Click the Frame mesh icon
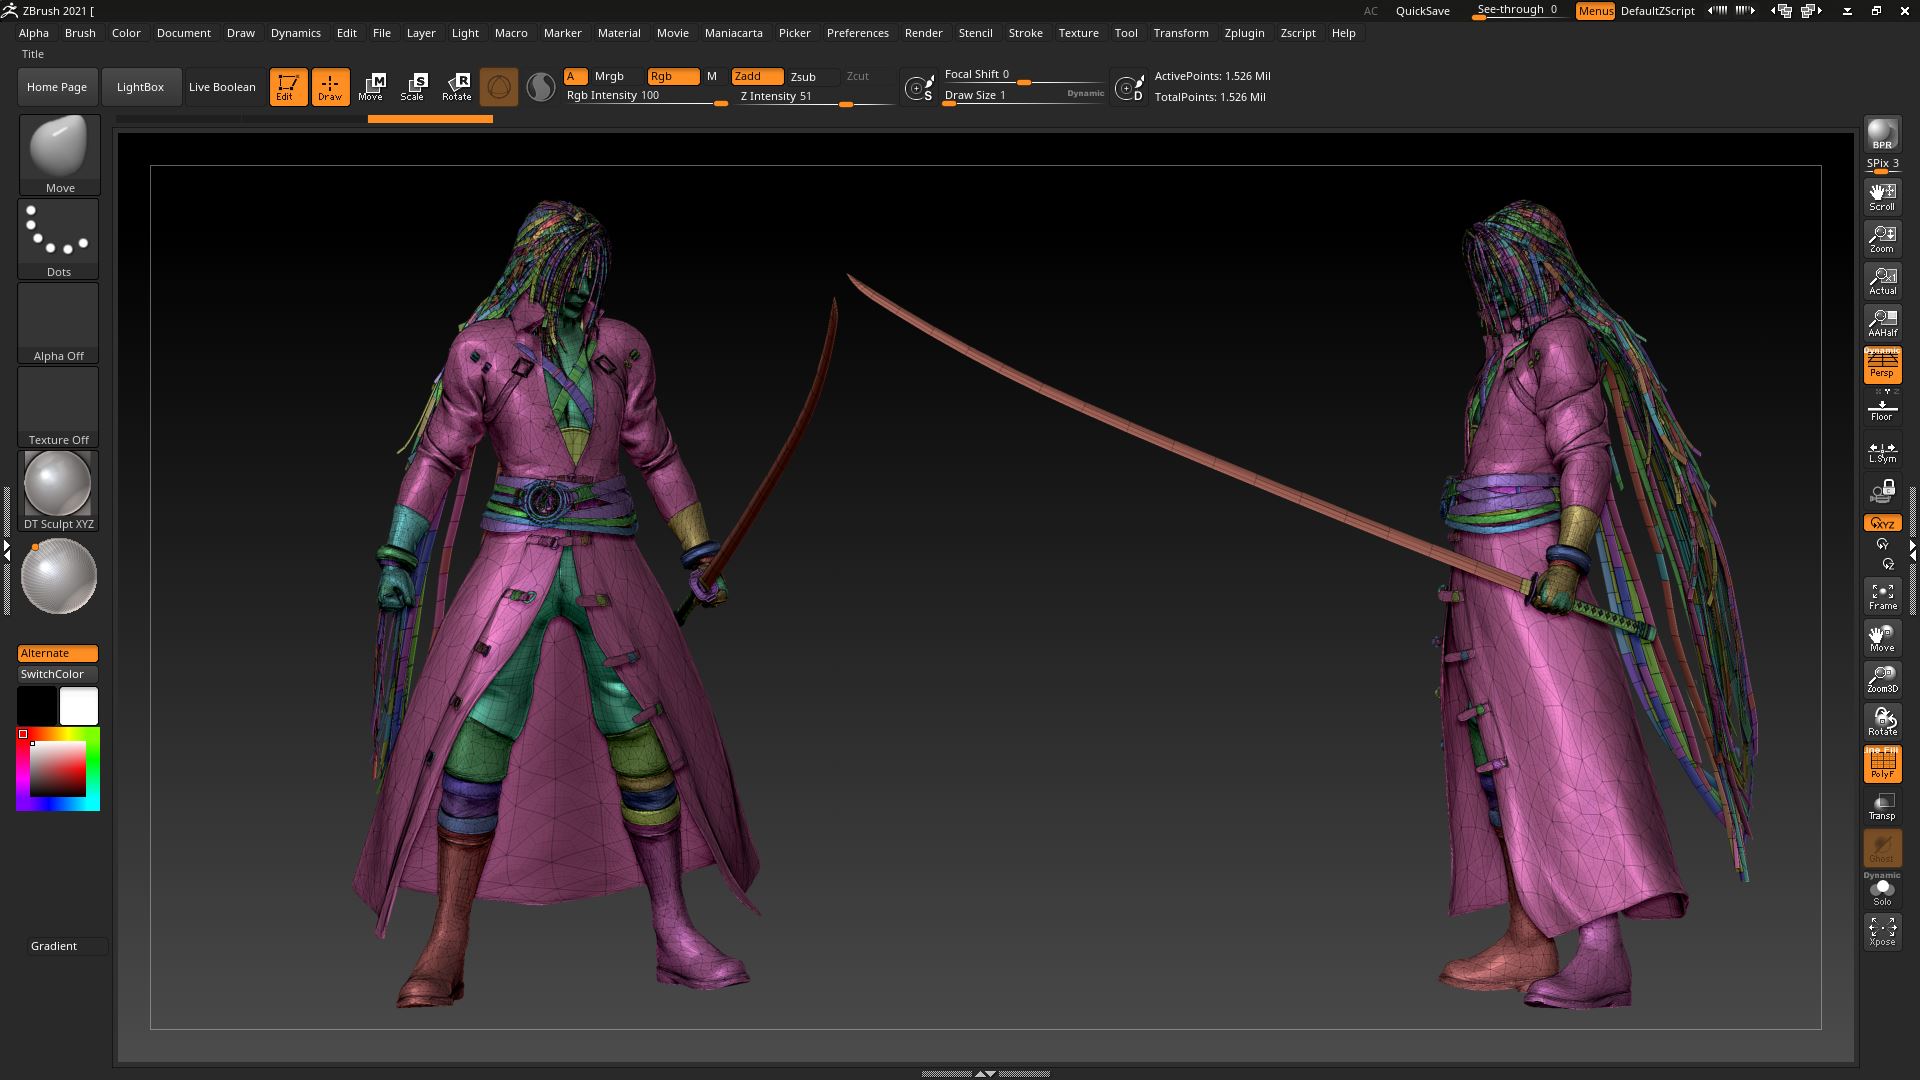The height and width of the screenshot is (1080, 1920). coord(1882,595)
